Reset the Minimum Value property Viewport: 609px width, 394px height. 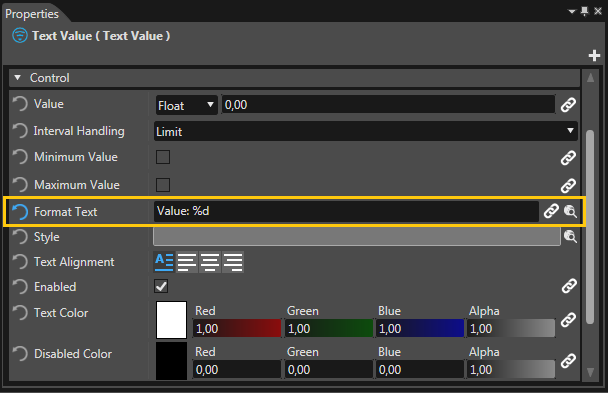[x=20, y=157]
